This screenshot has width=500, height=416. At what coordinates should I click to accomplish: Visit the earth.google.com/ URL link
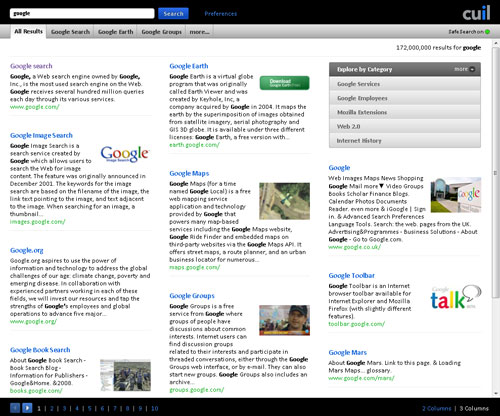194,145
